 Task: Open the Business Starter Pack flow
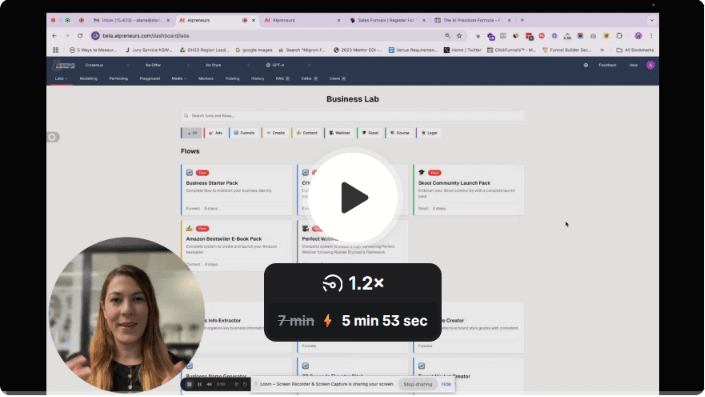pyautogui.click(x=236, y=190)
